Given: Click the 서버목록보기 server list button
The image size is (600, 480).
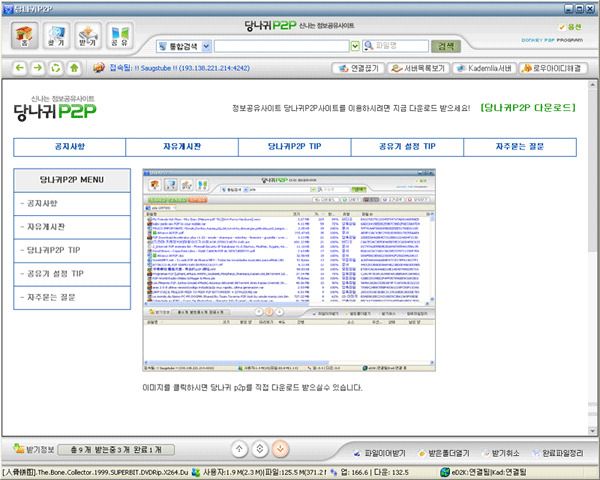Looking at the screenshot, I should click(x=418, y=68).
